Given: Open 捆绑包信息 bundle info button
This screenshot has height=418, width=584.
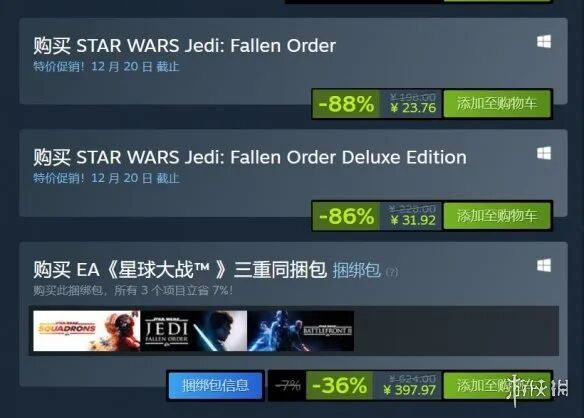Looking at the screenshot, I should (215, 385).
